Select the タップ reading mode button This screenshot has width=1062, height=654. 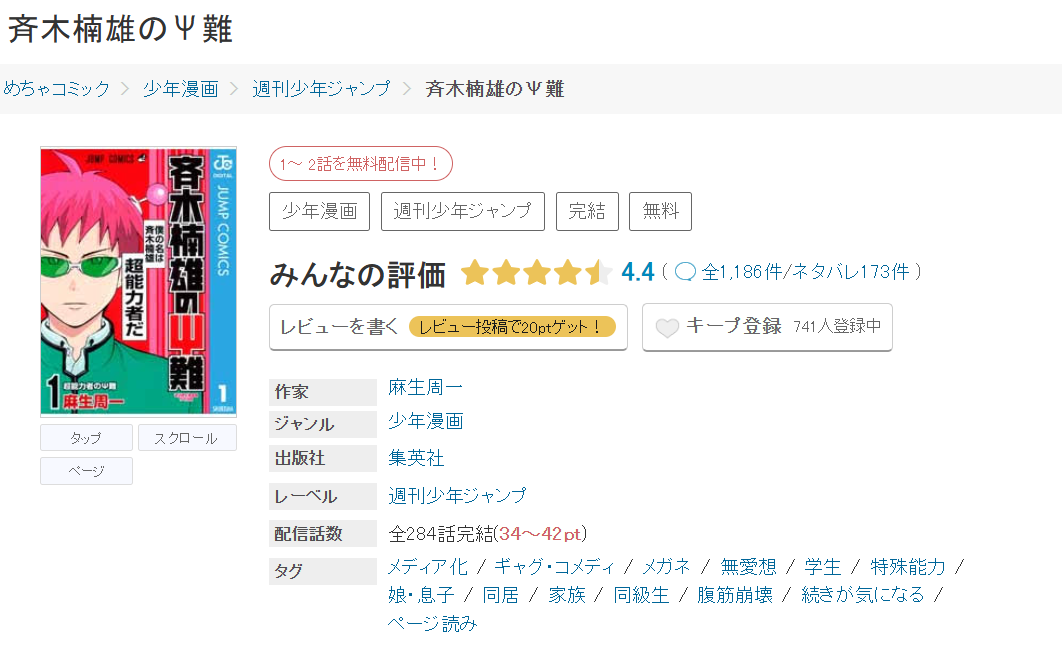click(x=85, y=437)
